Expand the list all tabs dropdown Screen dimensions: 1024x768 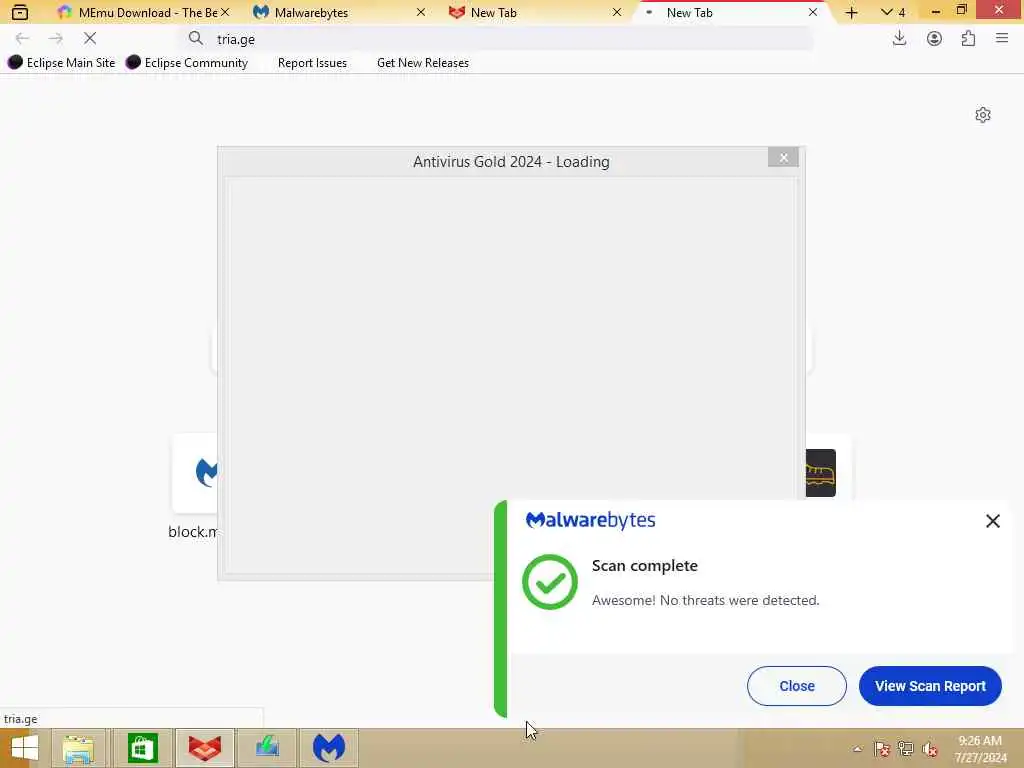pos(893,12)
